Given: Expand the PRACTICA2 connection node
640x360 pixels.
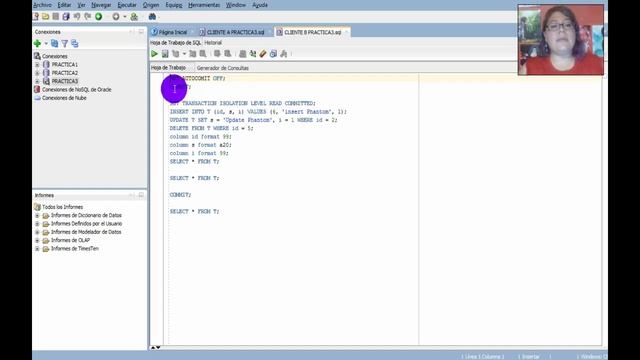Looking at the screenshot, I should point(37,73).
